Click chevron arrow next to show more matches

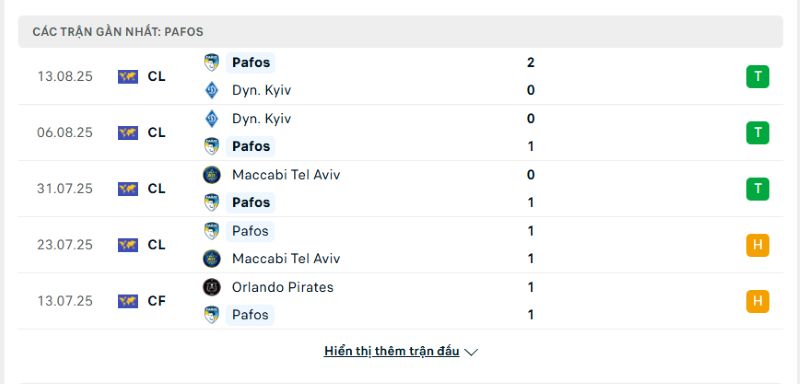click(471, 352)
